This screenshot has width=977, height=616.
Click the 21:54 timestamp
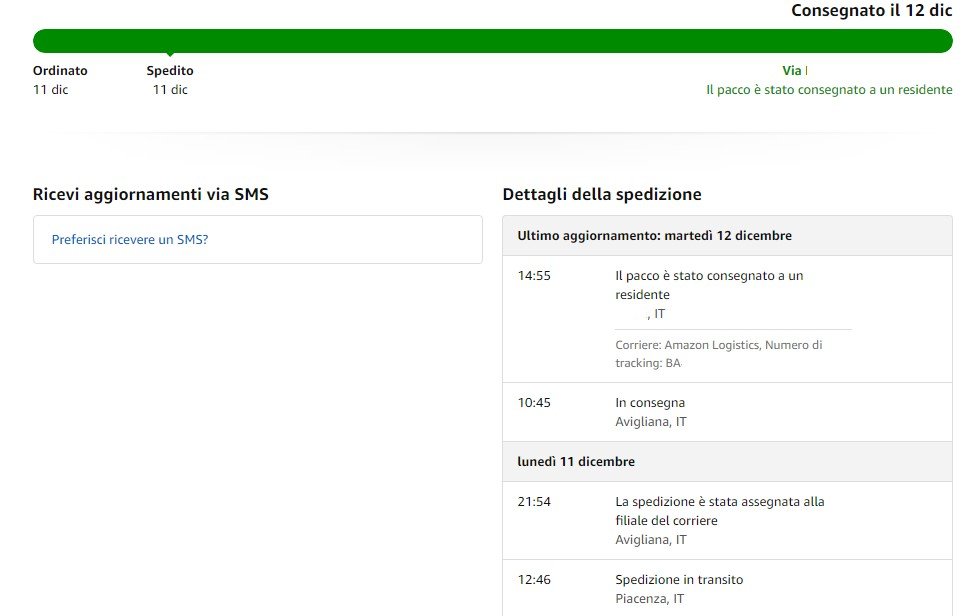click(x=534, y=502)
